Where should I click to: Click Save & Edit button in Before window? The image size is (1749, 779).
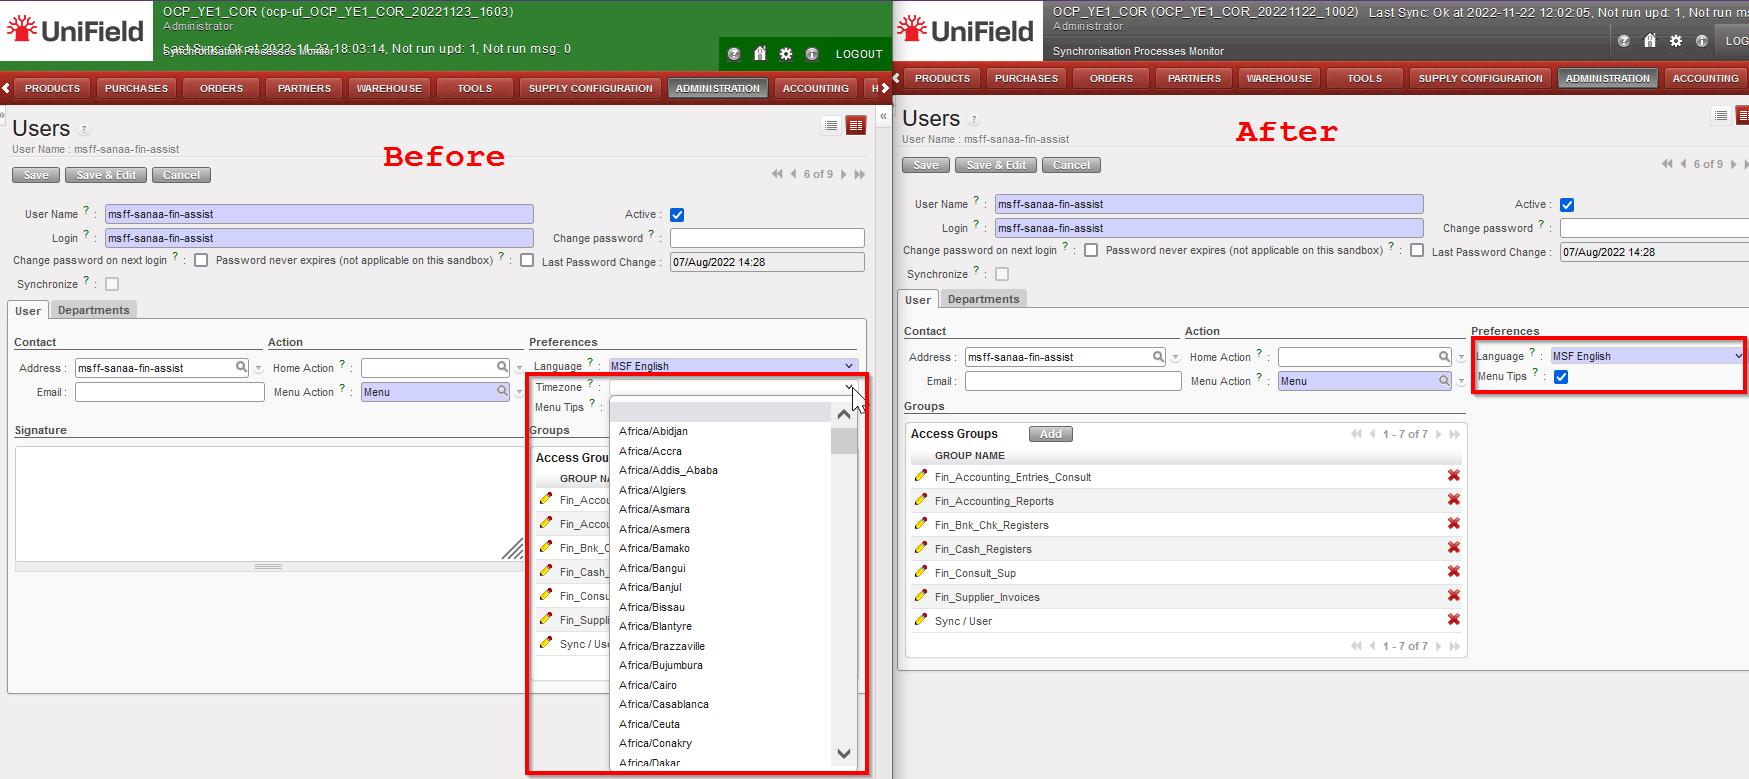(106, 175)
